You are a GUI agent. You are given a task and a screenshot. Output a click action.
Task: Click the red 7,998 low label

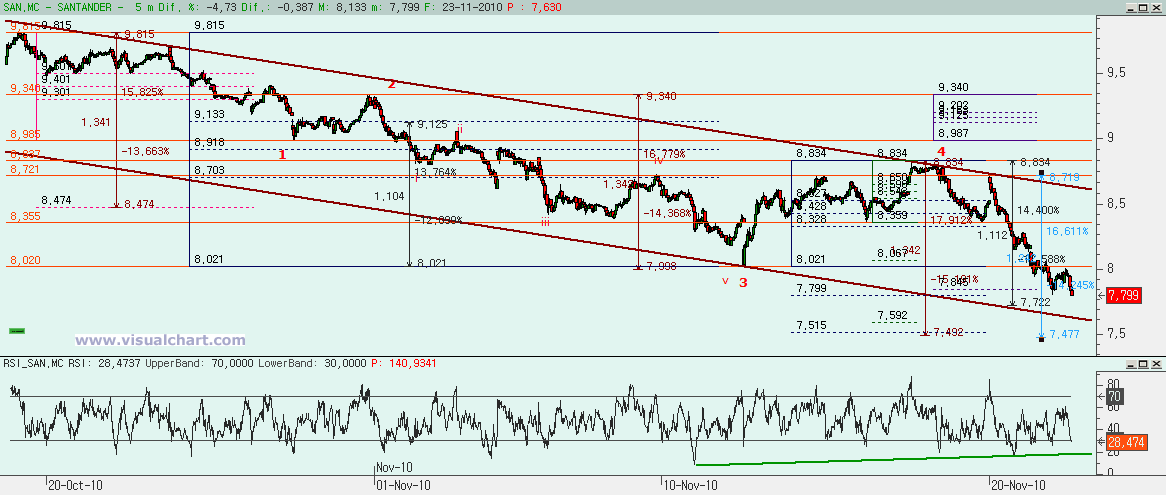(660, 267)
